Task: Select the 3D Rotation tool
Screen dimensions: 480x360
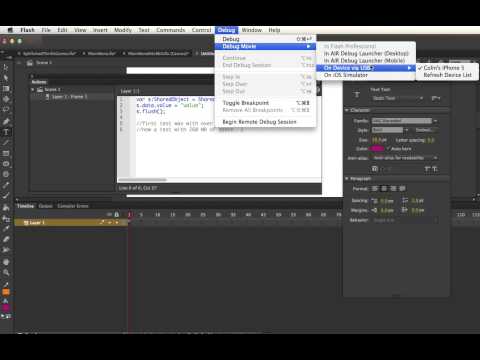Action: pyautogui.click(x=6, y=99)
